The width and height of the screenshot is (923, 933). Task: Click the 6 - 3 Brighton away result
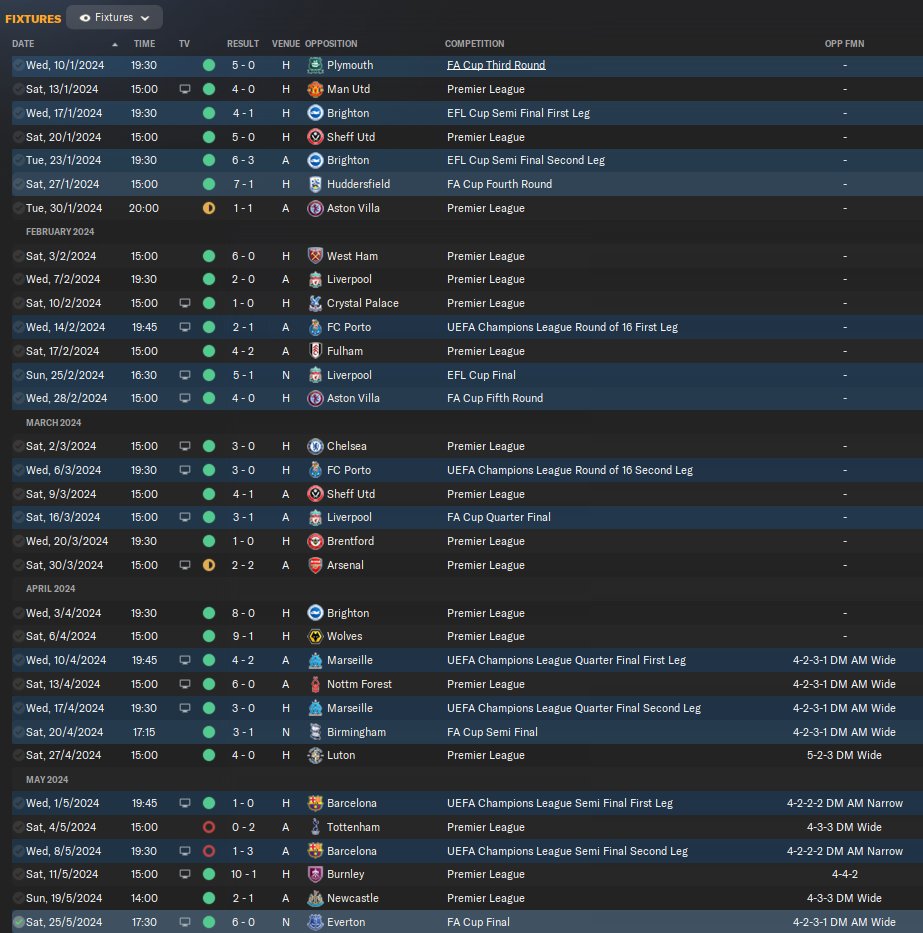click(x=243, y=160)
